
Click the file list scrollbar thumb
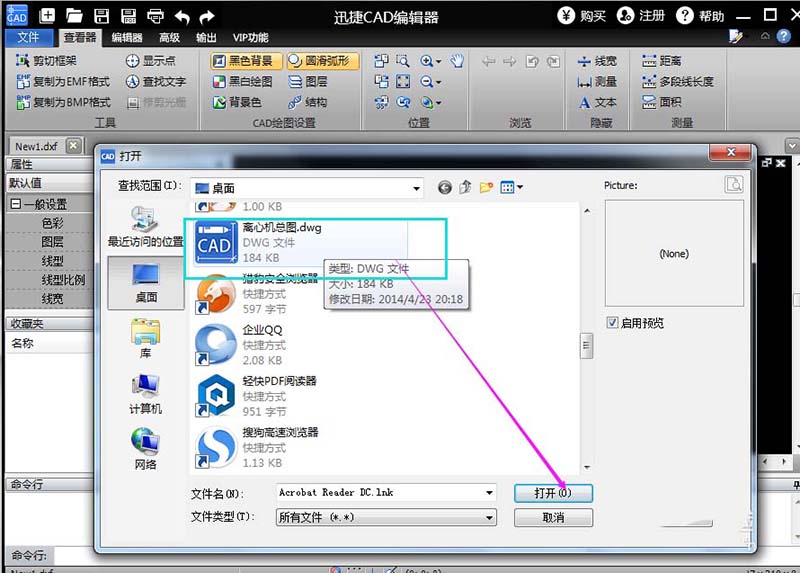click(x=586, y=345)
